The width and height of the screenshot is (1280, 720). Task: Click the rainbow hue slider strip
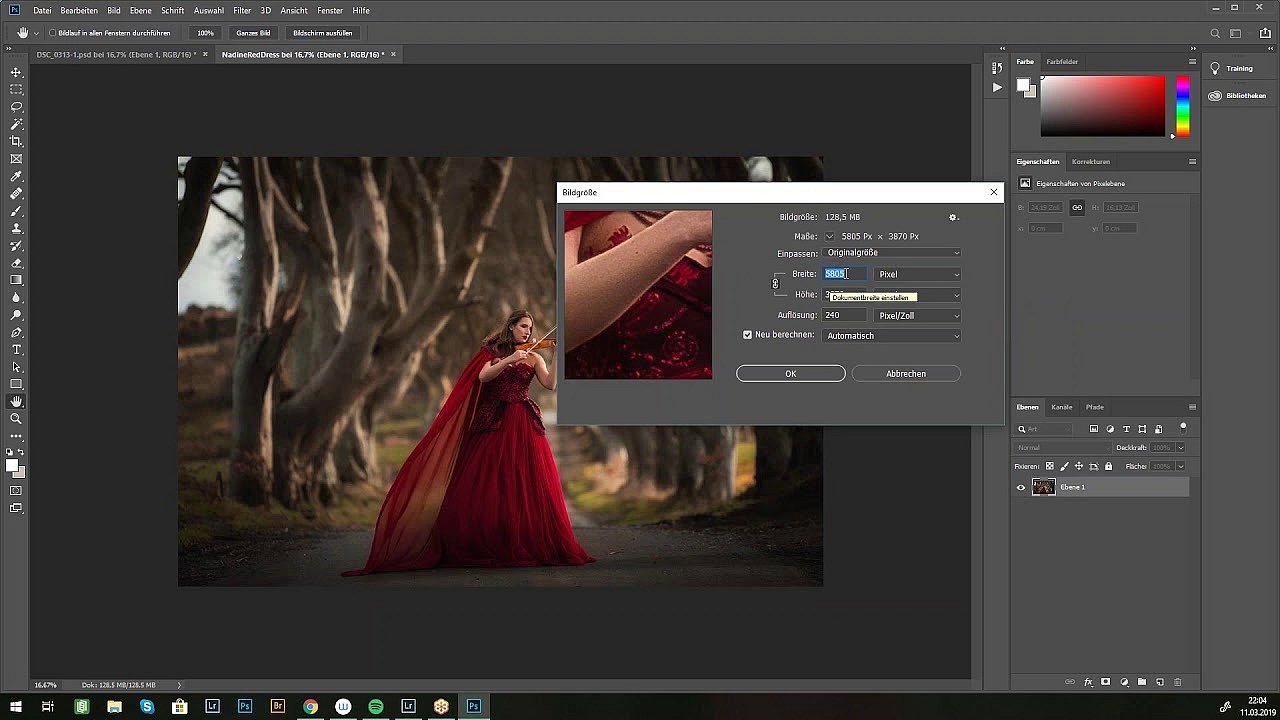click(1182, 105)
